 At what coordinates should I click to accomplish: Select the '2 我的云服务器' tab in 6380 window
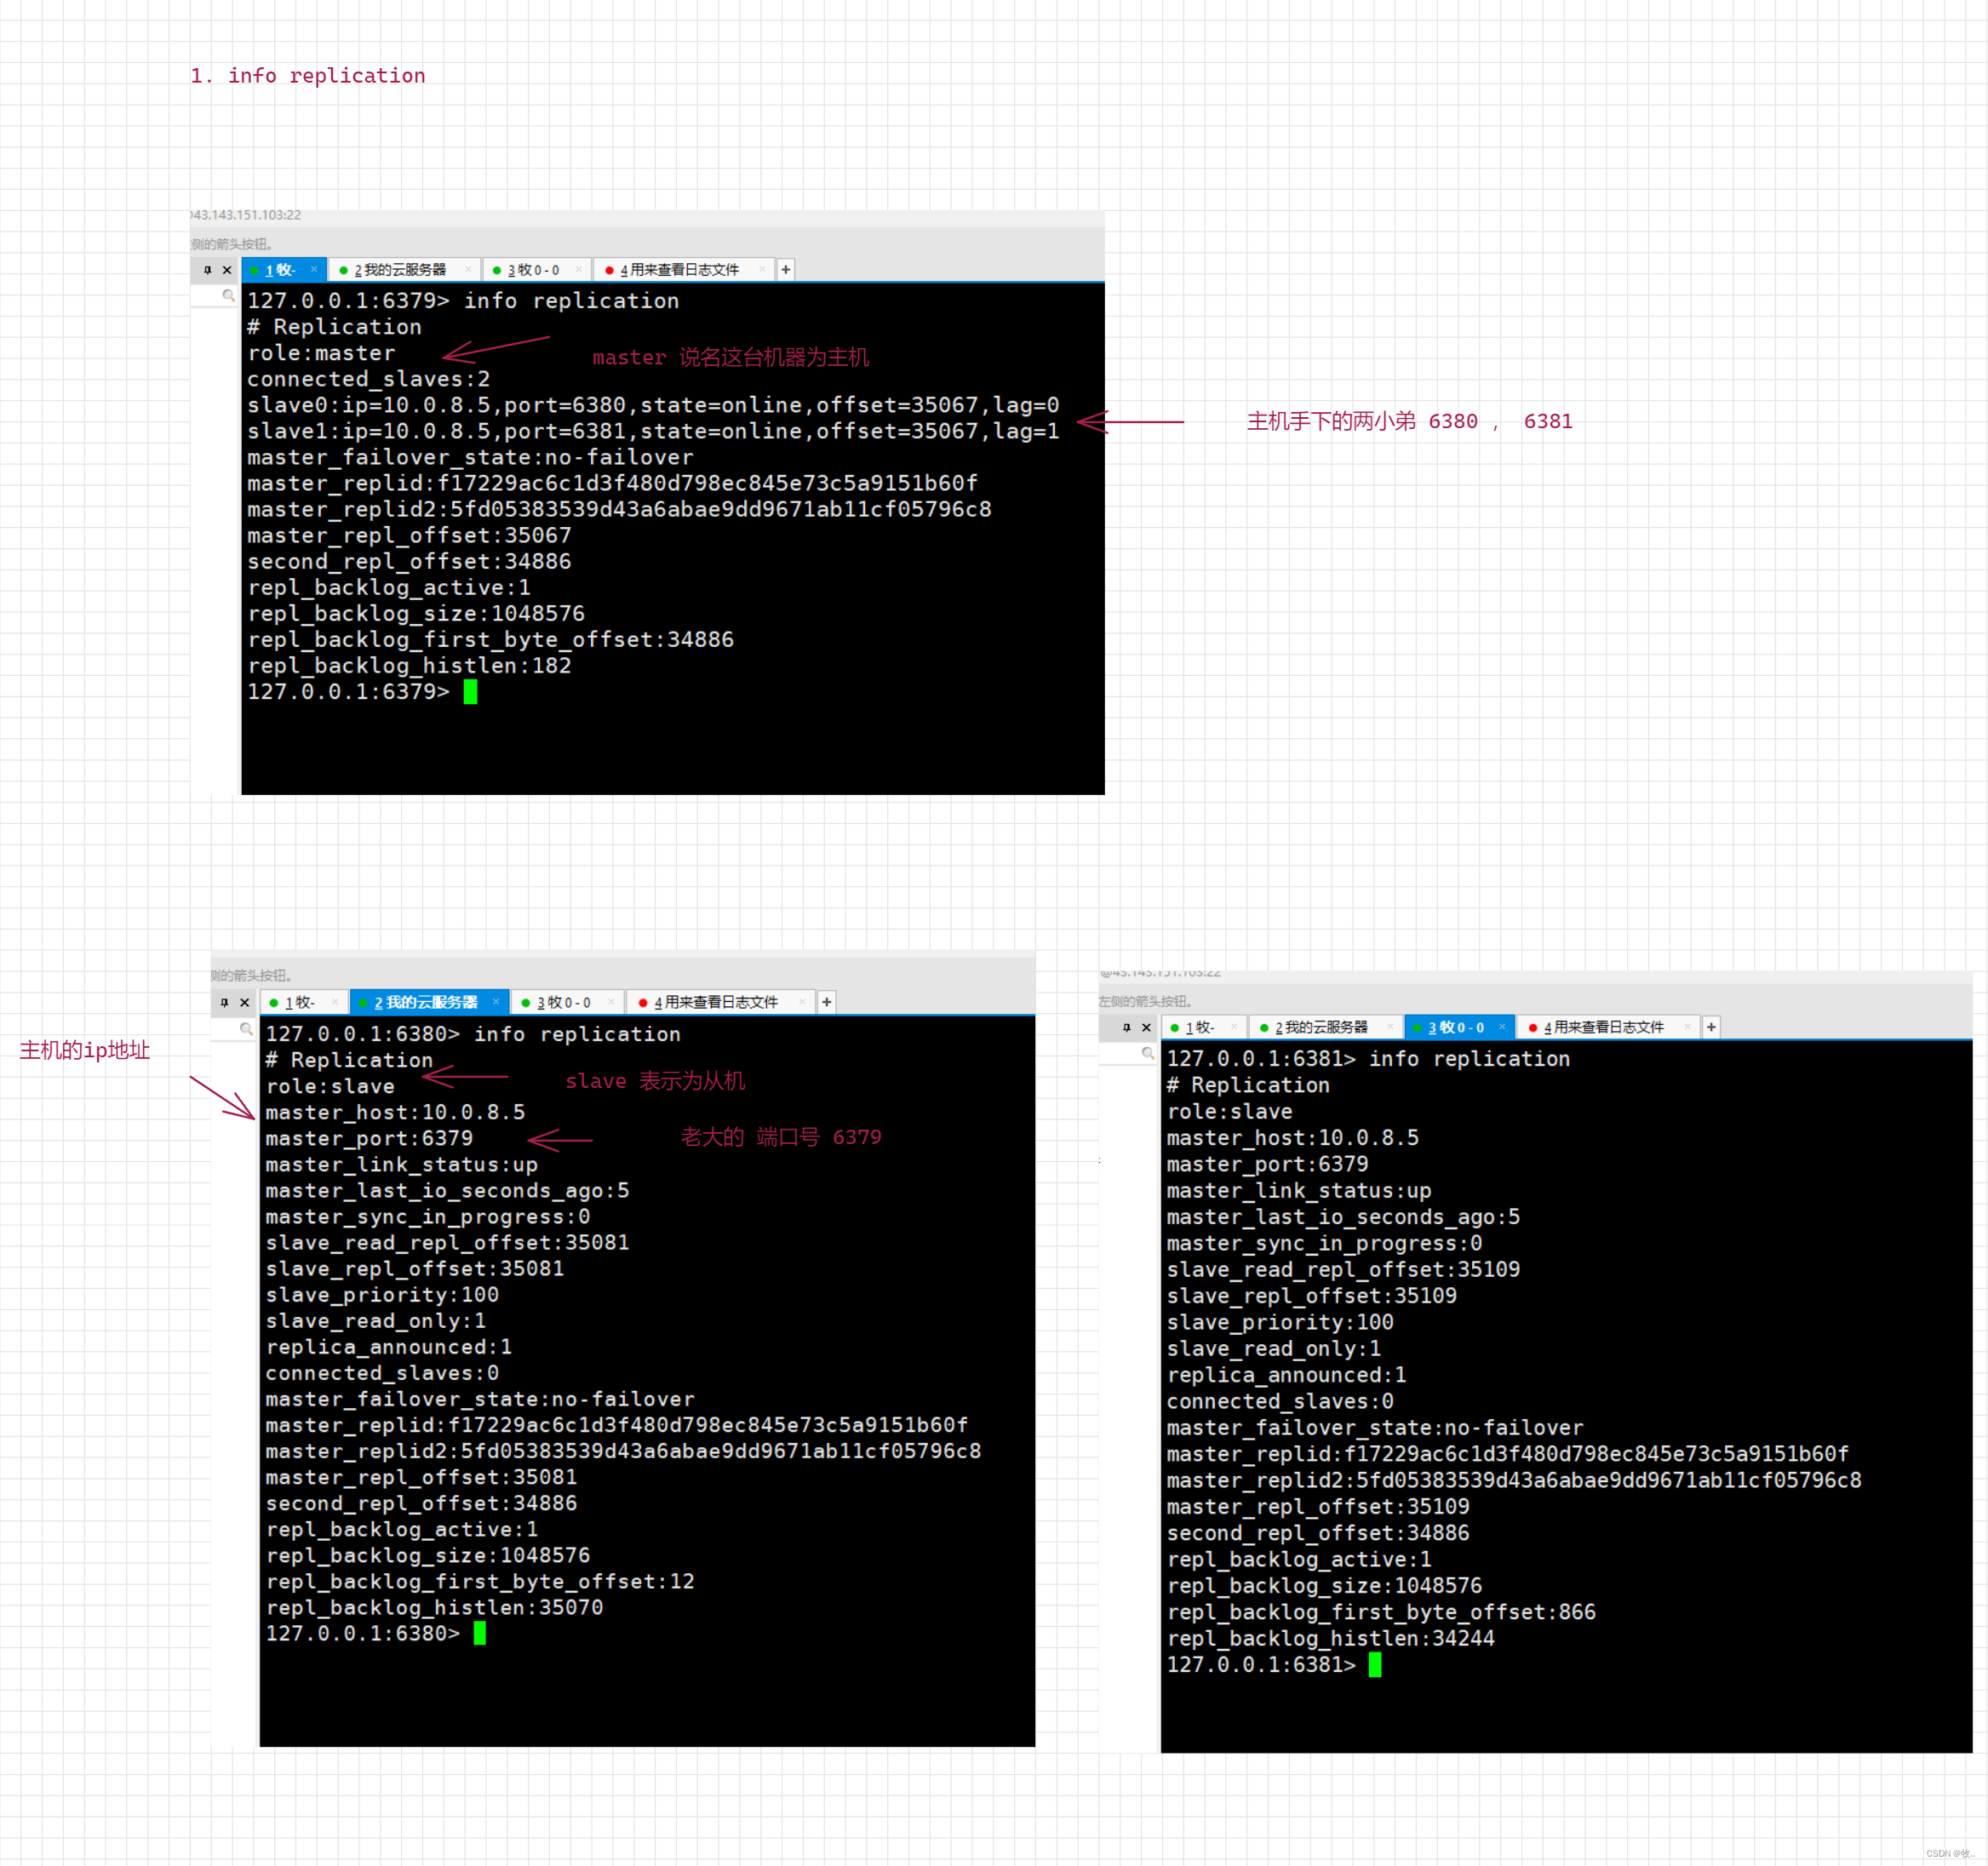coord(428,1002)
